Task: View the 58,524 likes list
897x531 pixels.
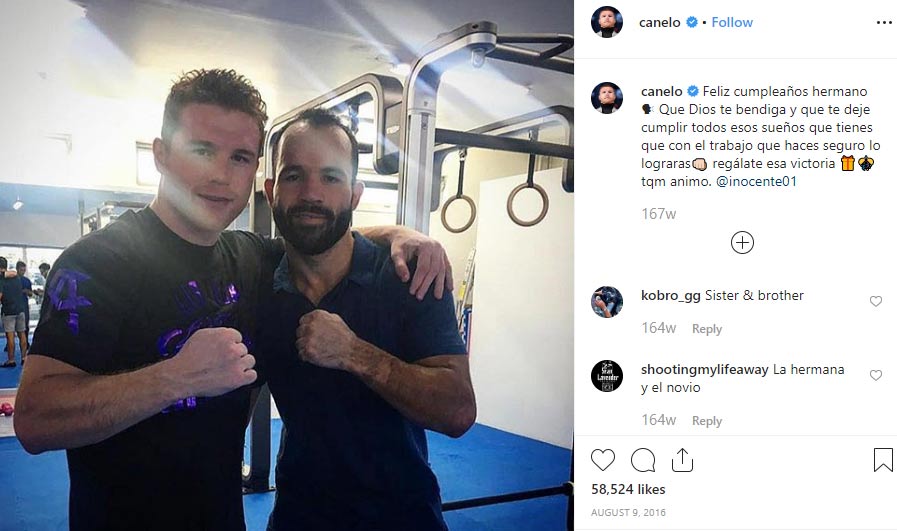Action: click(x=628, y=489)
